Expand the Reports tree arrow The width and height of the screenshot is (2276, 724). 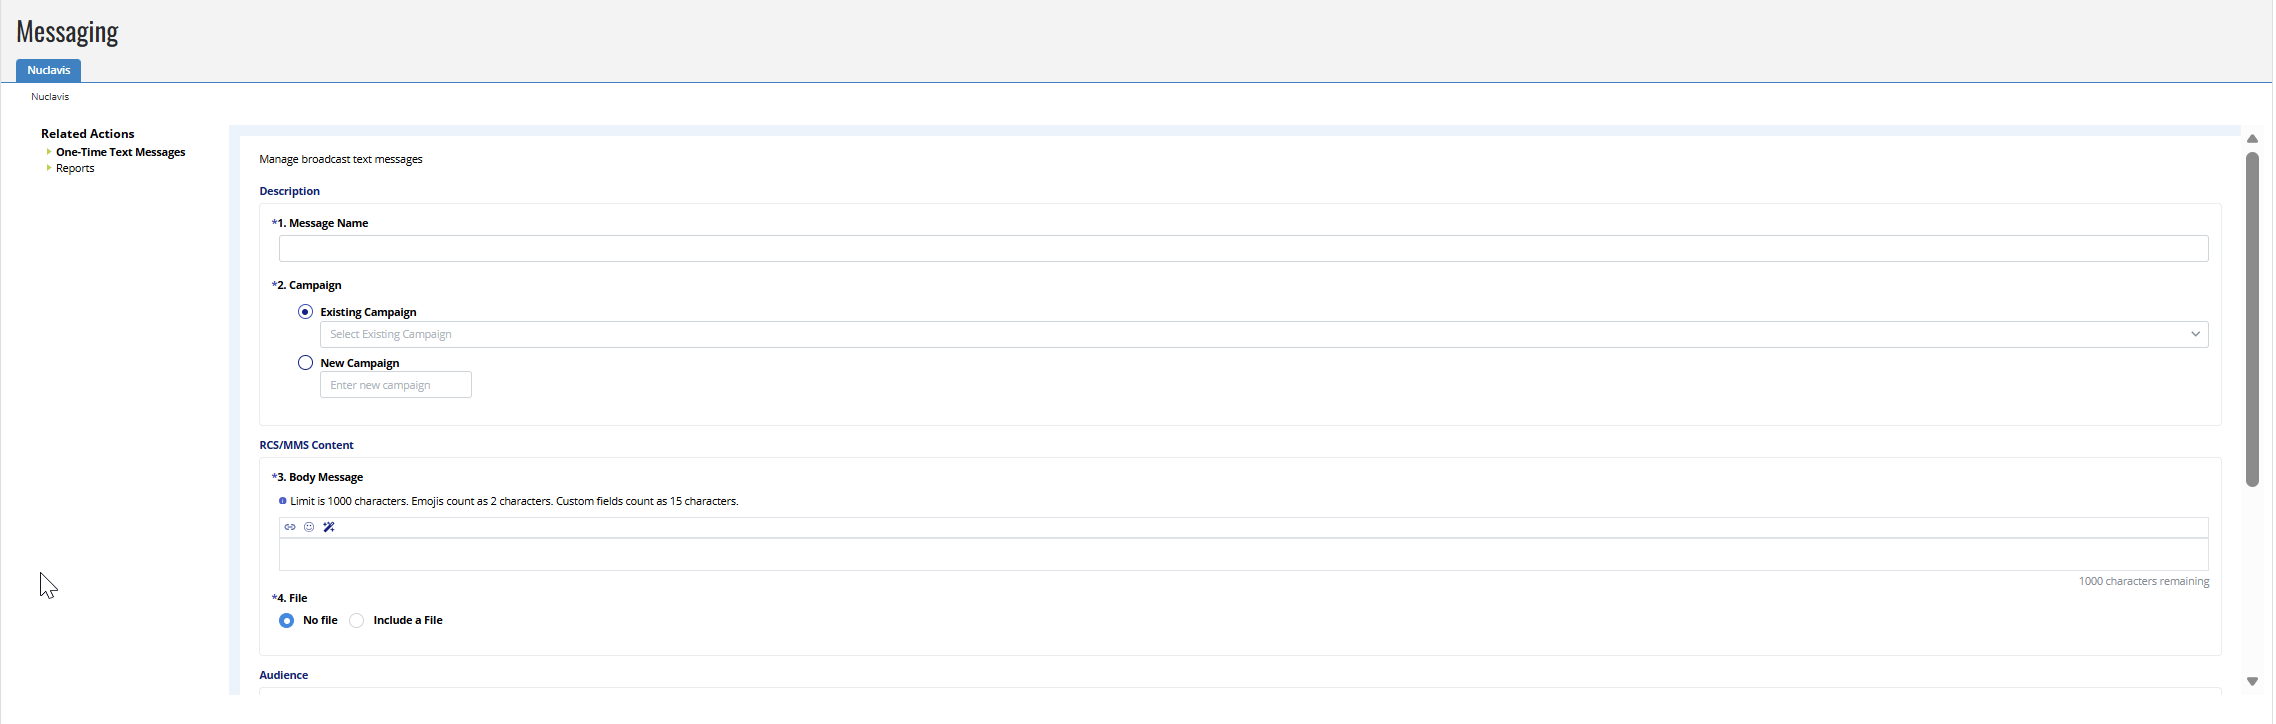49,168
